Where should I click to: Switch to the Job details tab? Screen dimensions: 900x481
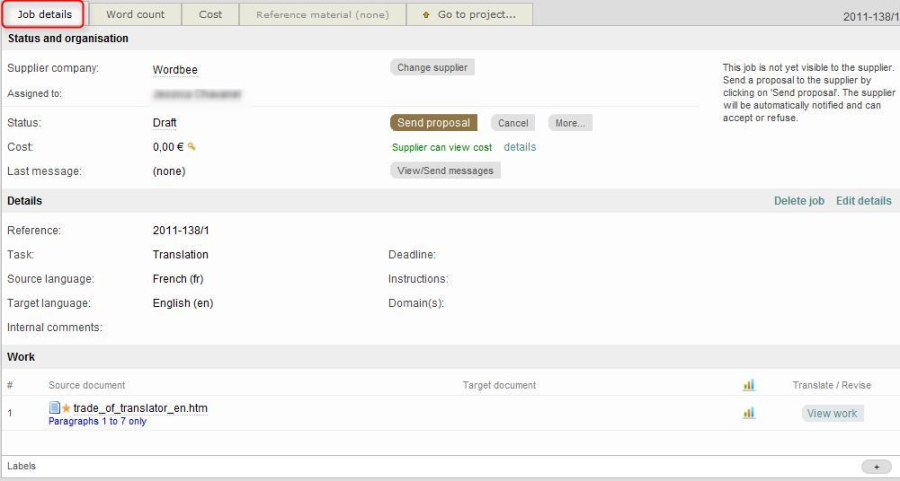[44, 15]
